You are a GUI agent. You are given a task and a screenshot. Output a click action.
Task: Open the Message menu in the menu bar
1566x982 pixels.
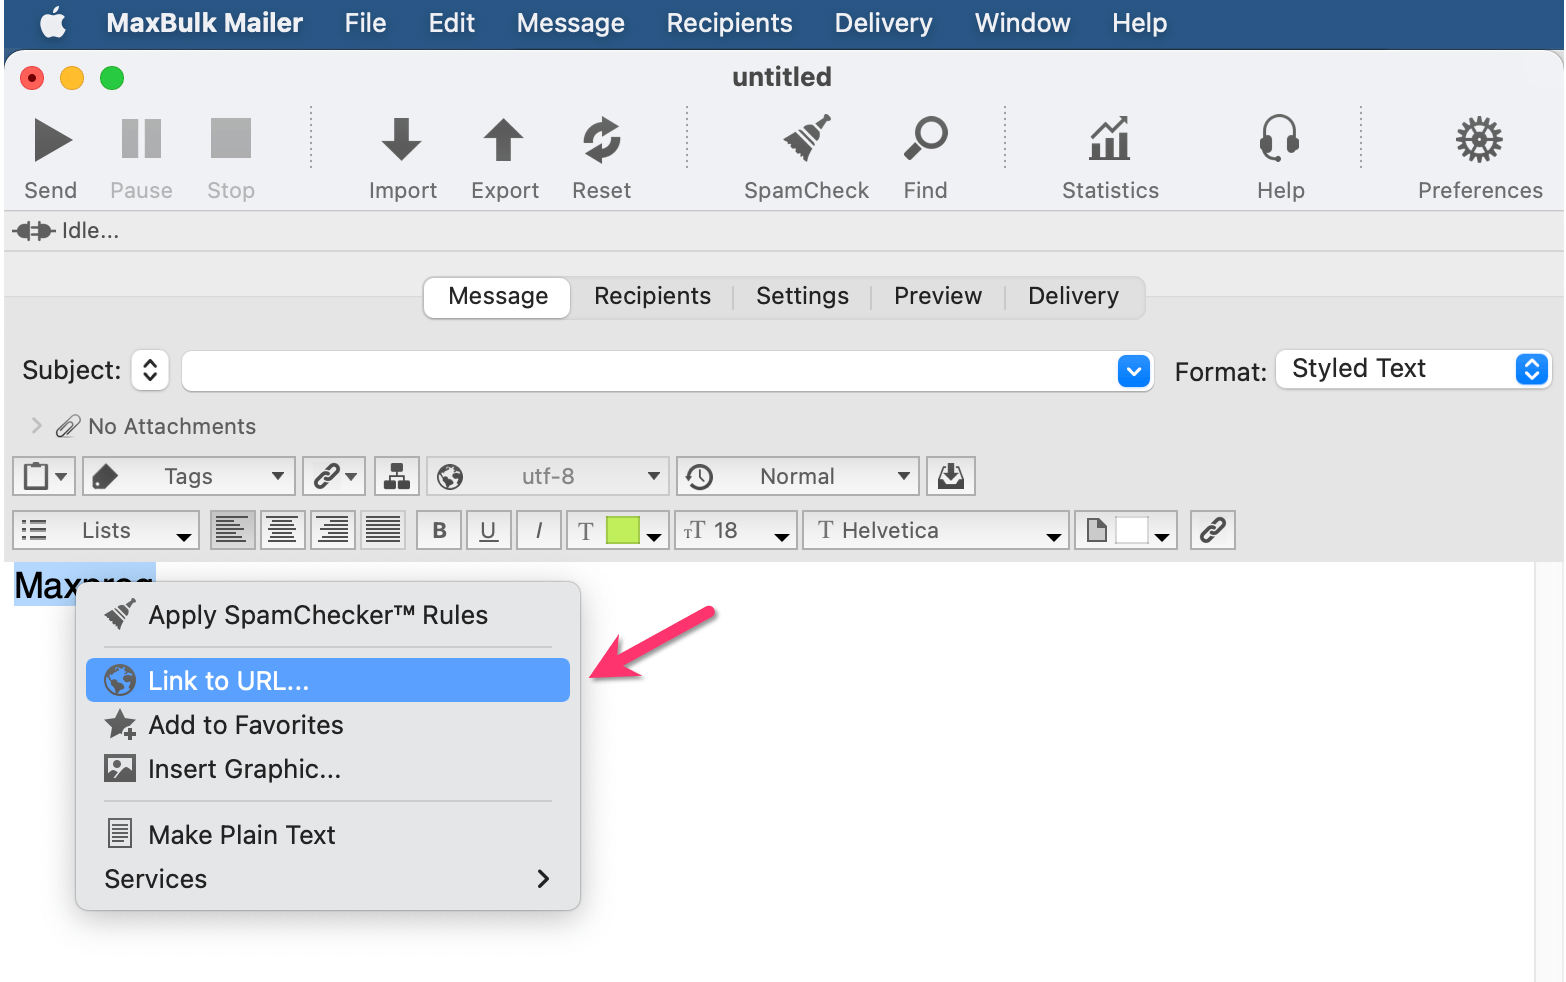571,23
